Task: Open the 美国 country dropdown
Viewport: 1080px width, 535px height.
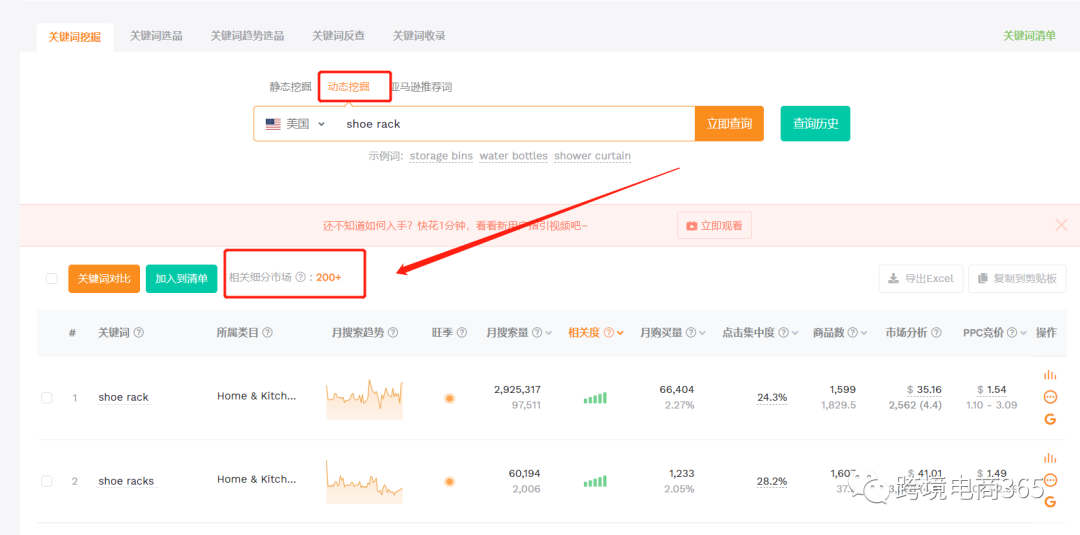Action: tap(295, 124)
